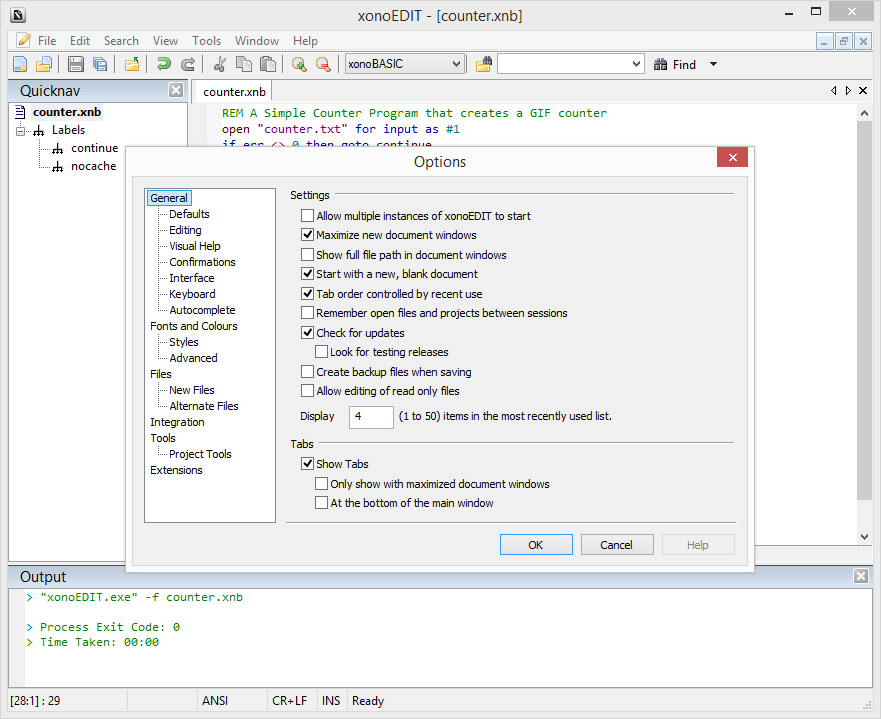
Task: Click OK in the Options dialog
Action: [x=536, y=544]
